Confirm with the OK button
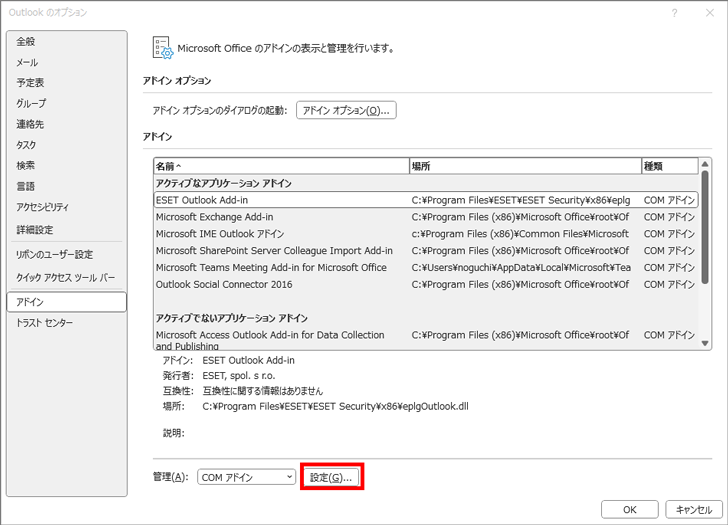Screen dimensions: 728x525 click(630, 510)
